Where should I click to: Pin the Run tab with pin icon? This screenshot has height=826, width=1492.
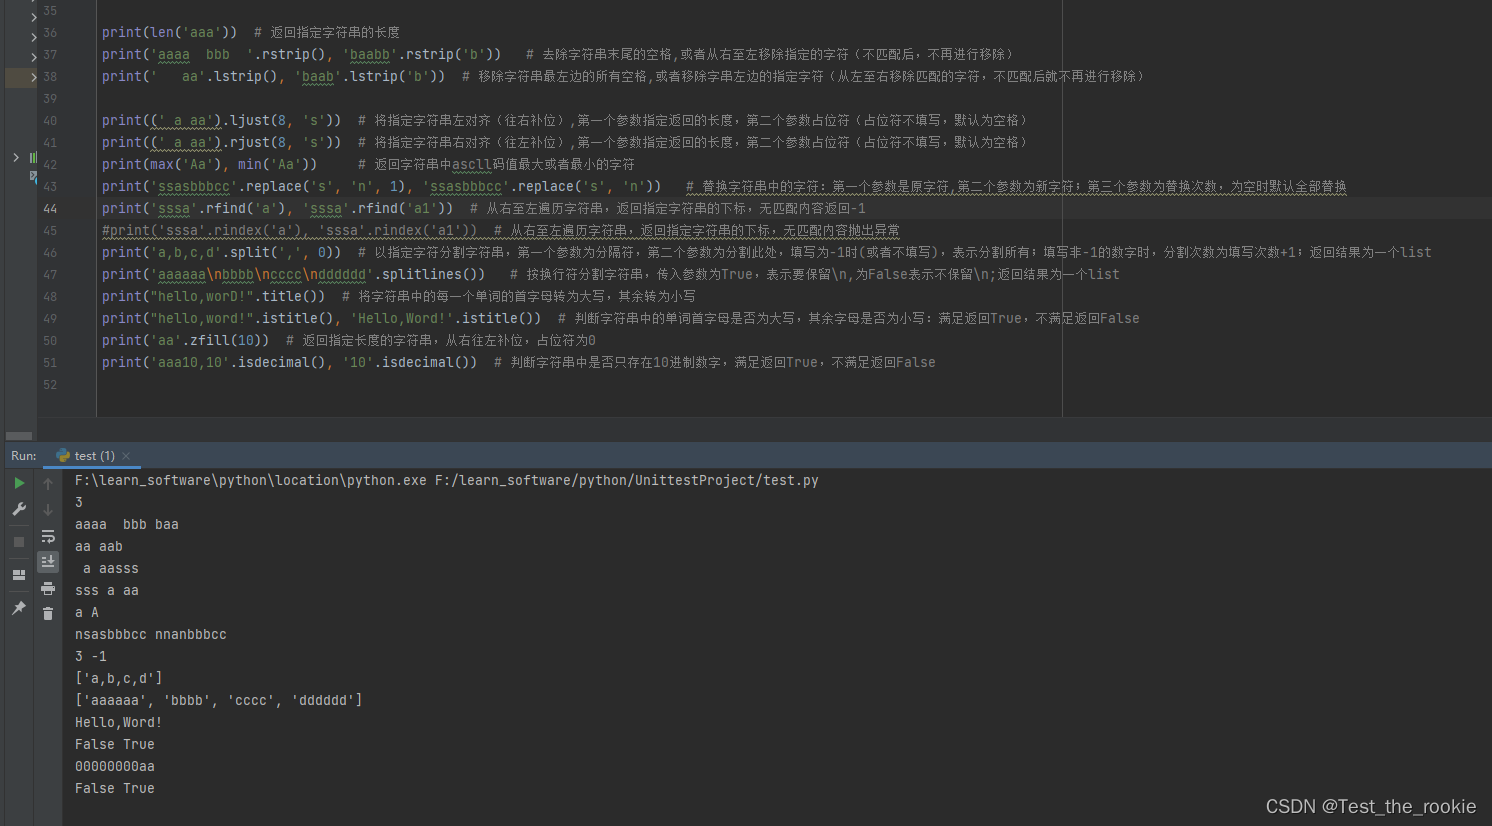[19, 608]
